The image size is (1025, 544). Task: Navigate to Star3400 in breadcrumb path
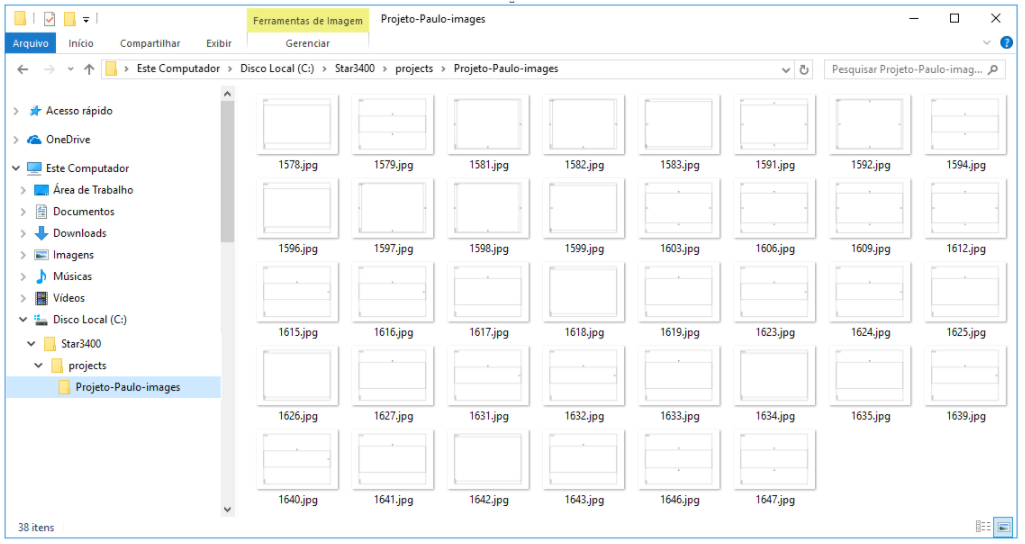click(x=355, y=69)
